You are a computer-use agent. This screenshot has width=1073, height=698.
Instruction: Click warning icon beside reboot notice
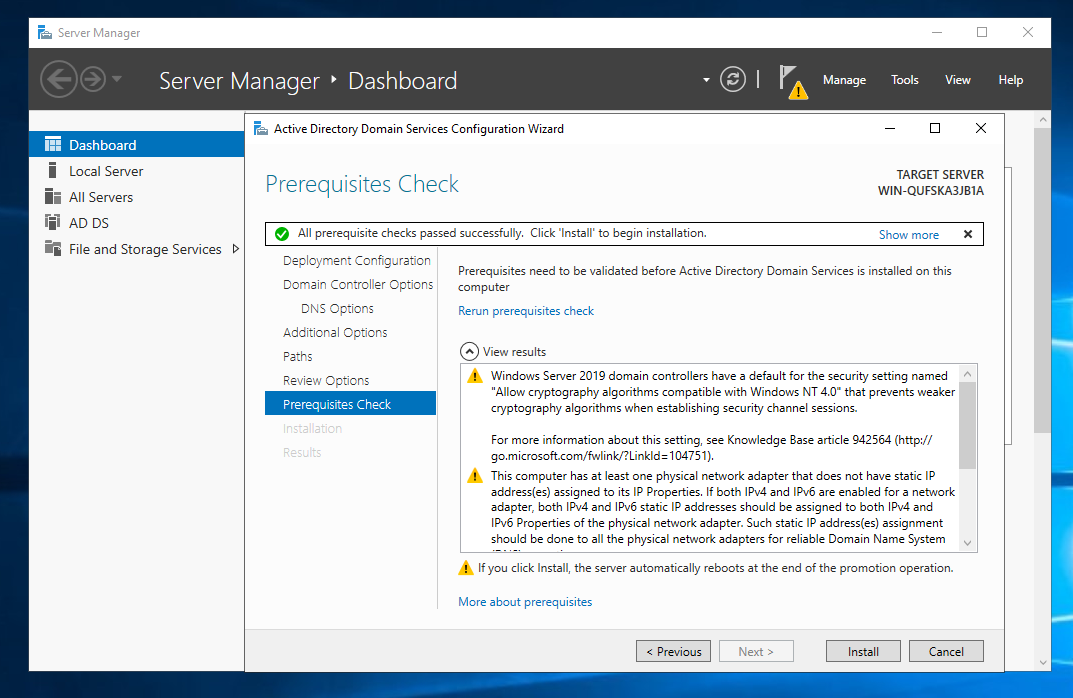click(465, 568)
